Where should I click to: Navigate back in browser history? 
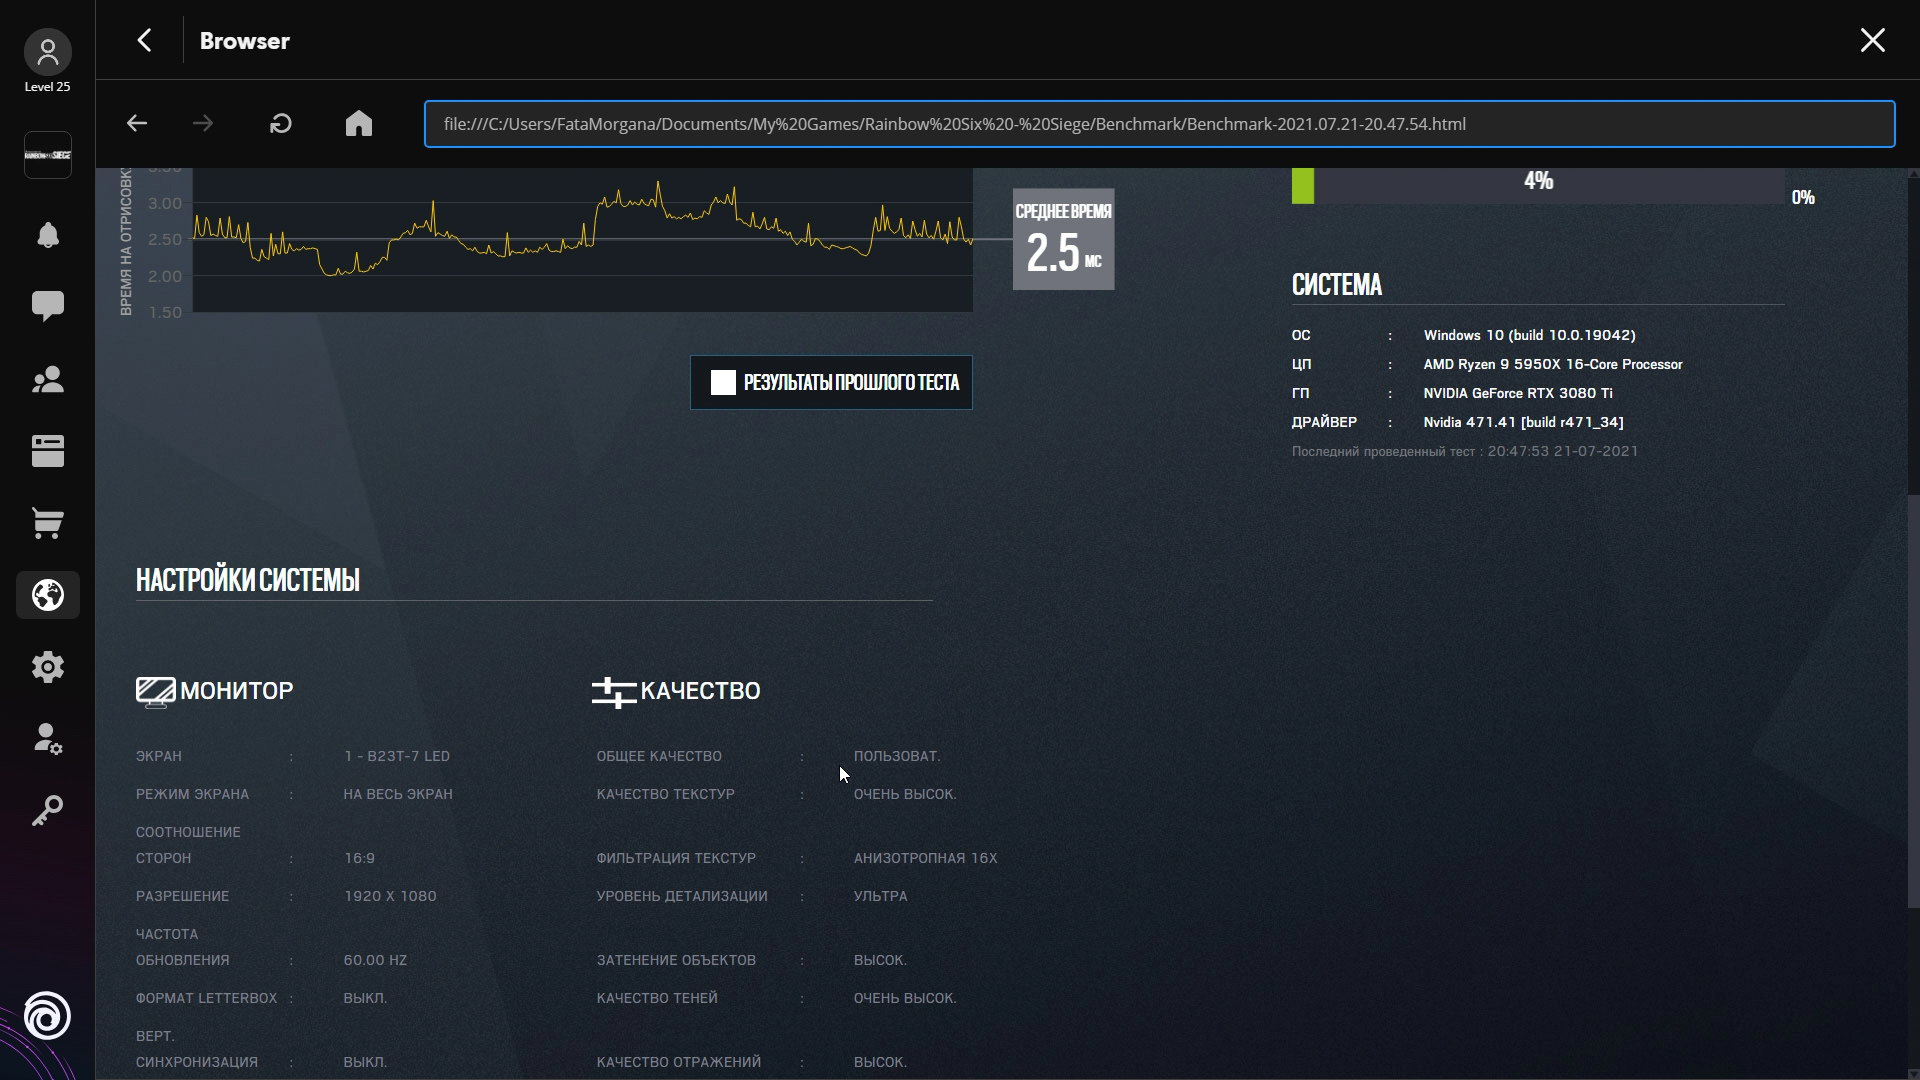[137, 124]
